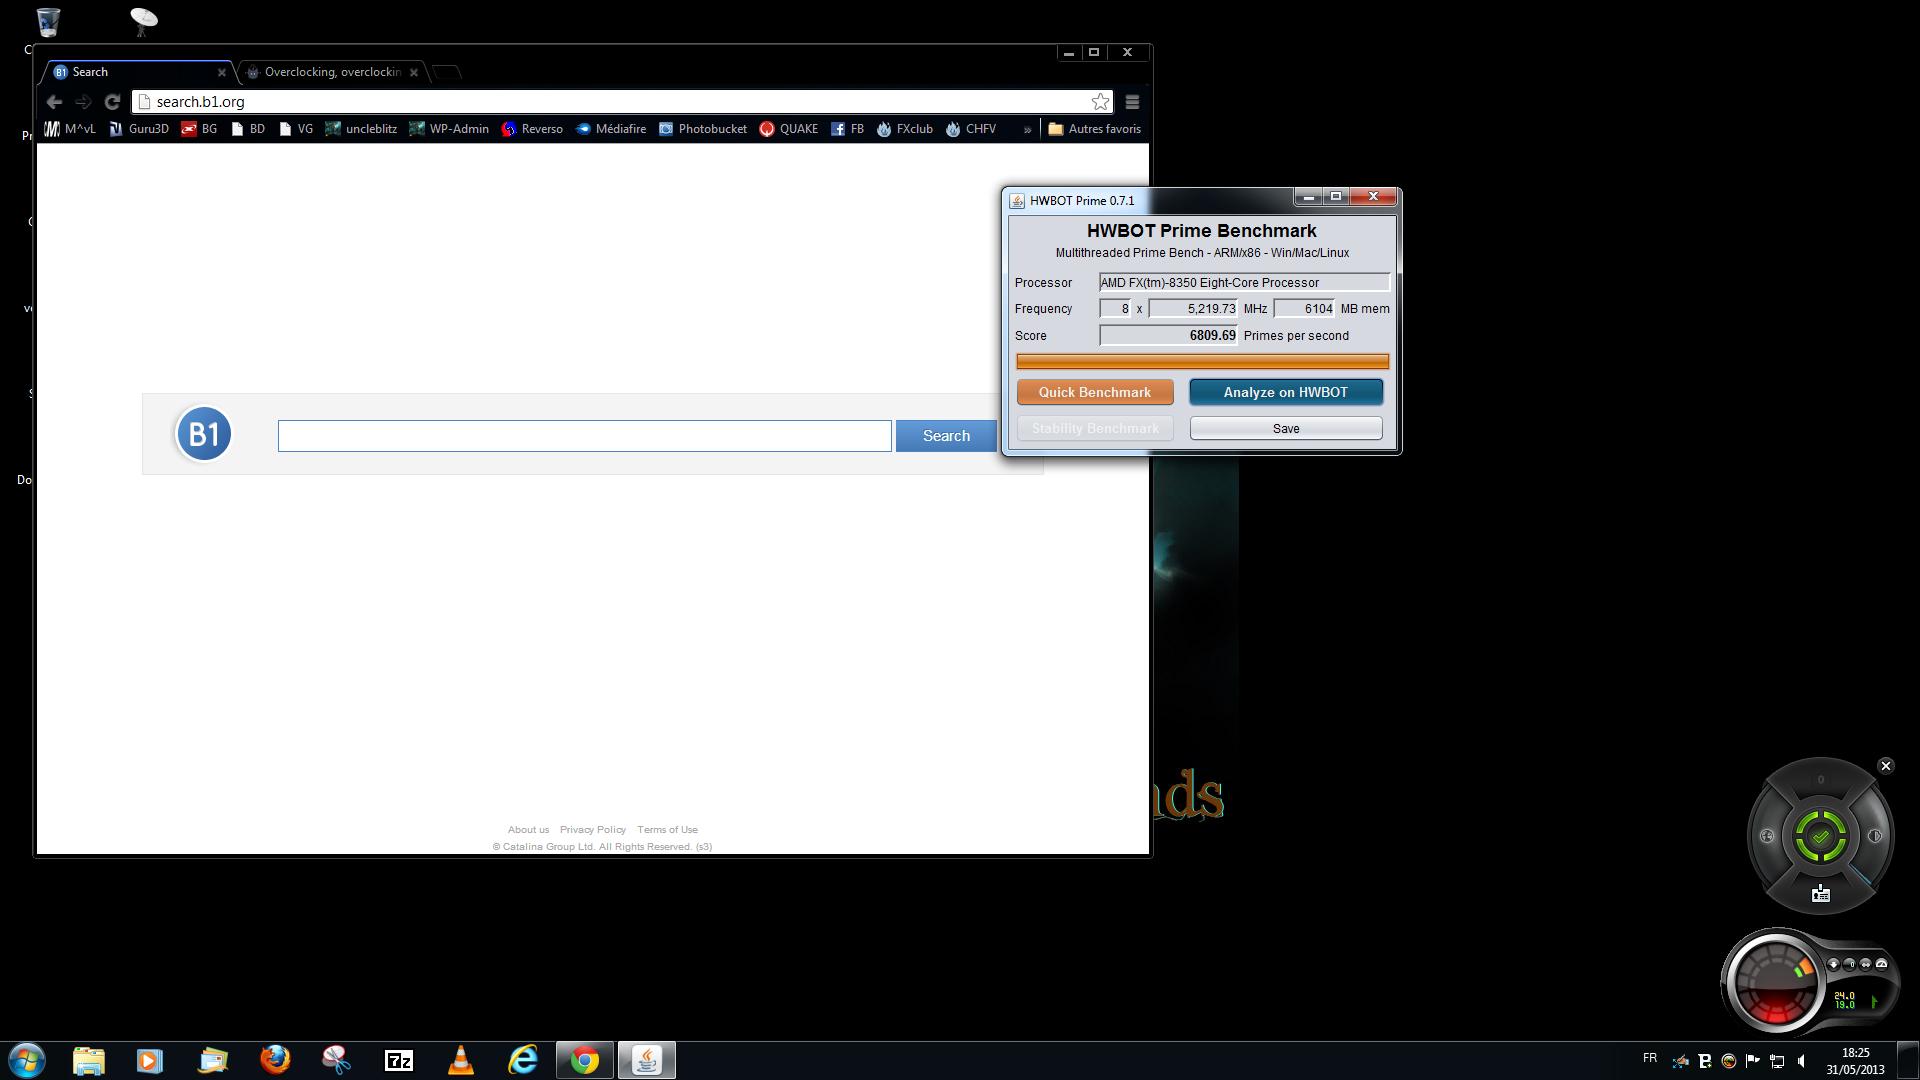Open the Terms of Use link
This screenshot has height=1080, width=1920.
point(667,830)
